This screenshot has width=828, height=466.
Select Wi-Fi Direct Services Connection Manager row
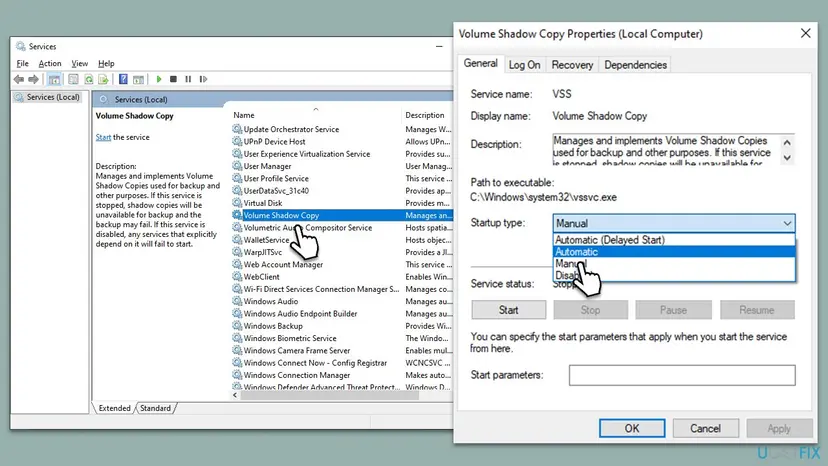[x=342, y=289]
